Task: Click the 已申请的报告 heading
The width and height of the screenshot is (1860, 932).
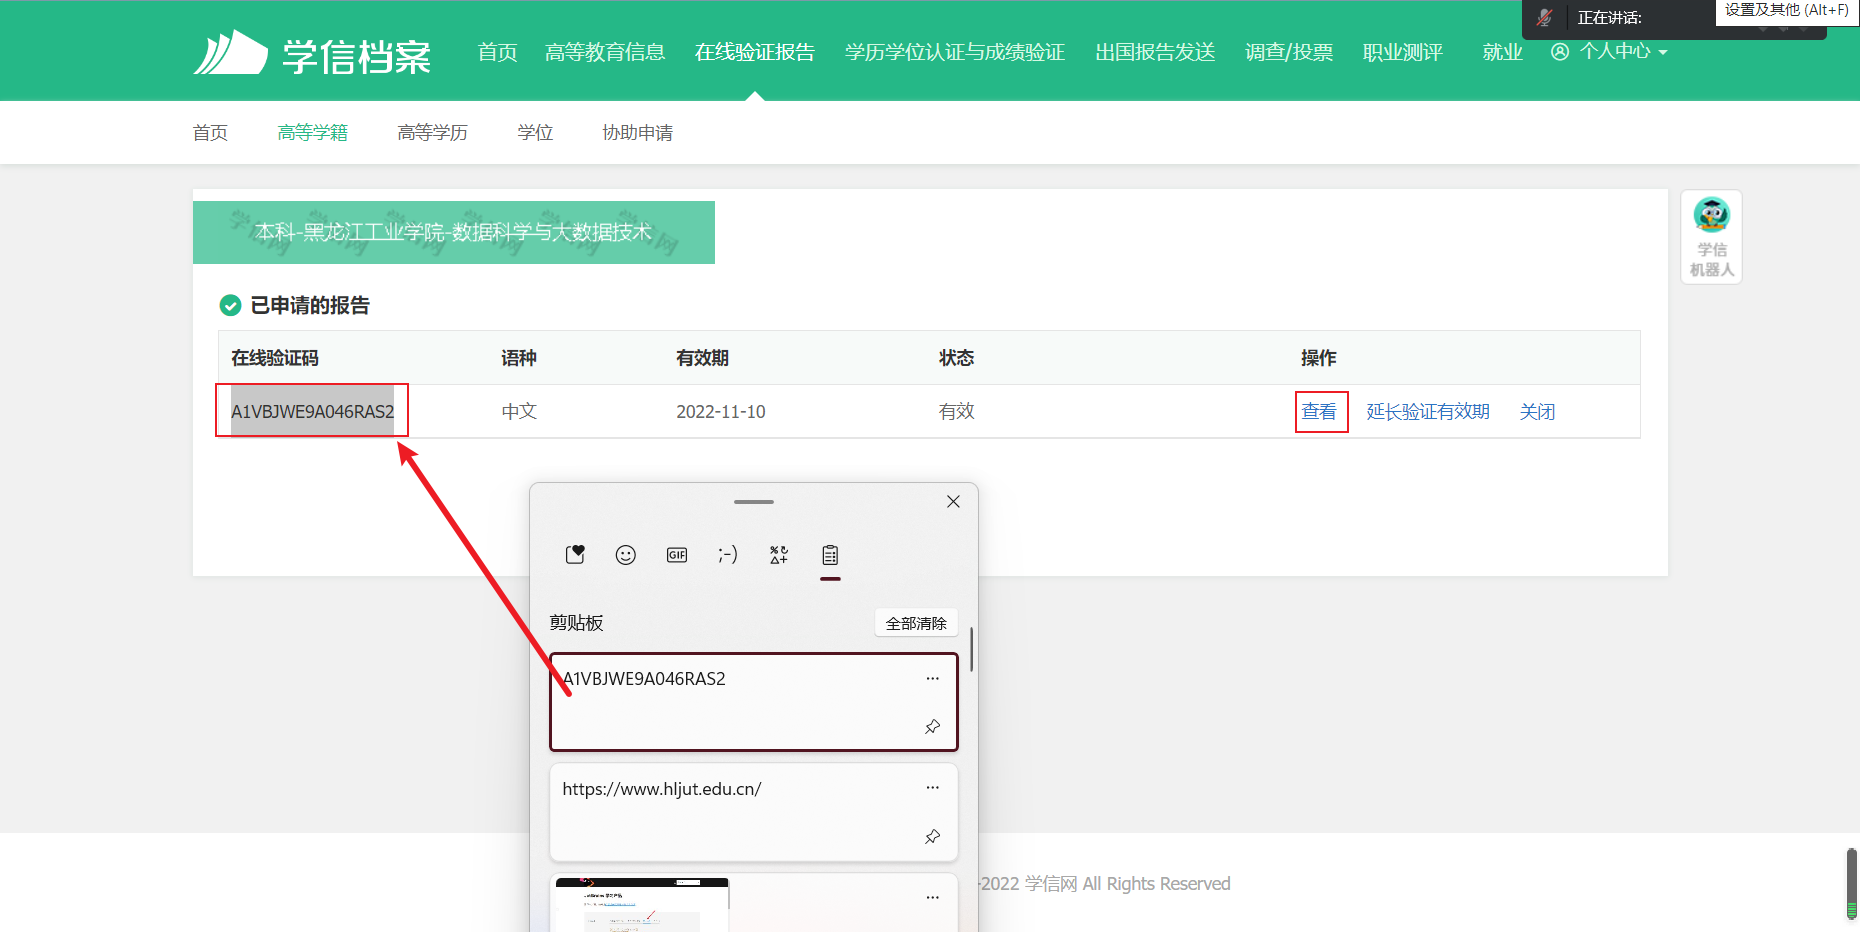Action: click(310, 305)
